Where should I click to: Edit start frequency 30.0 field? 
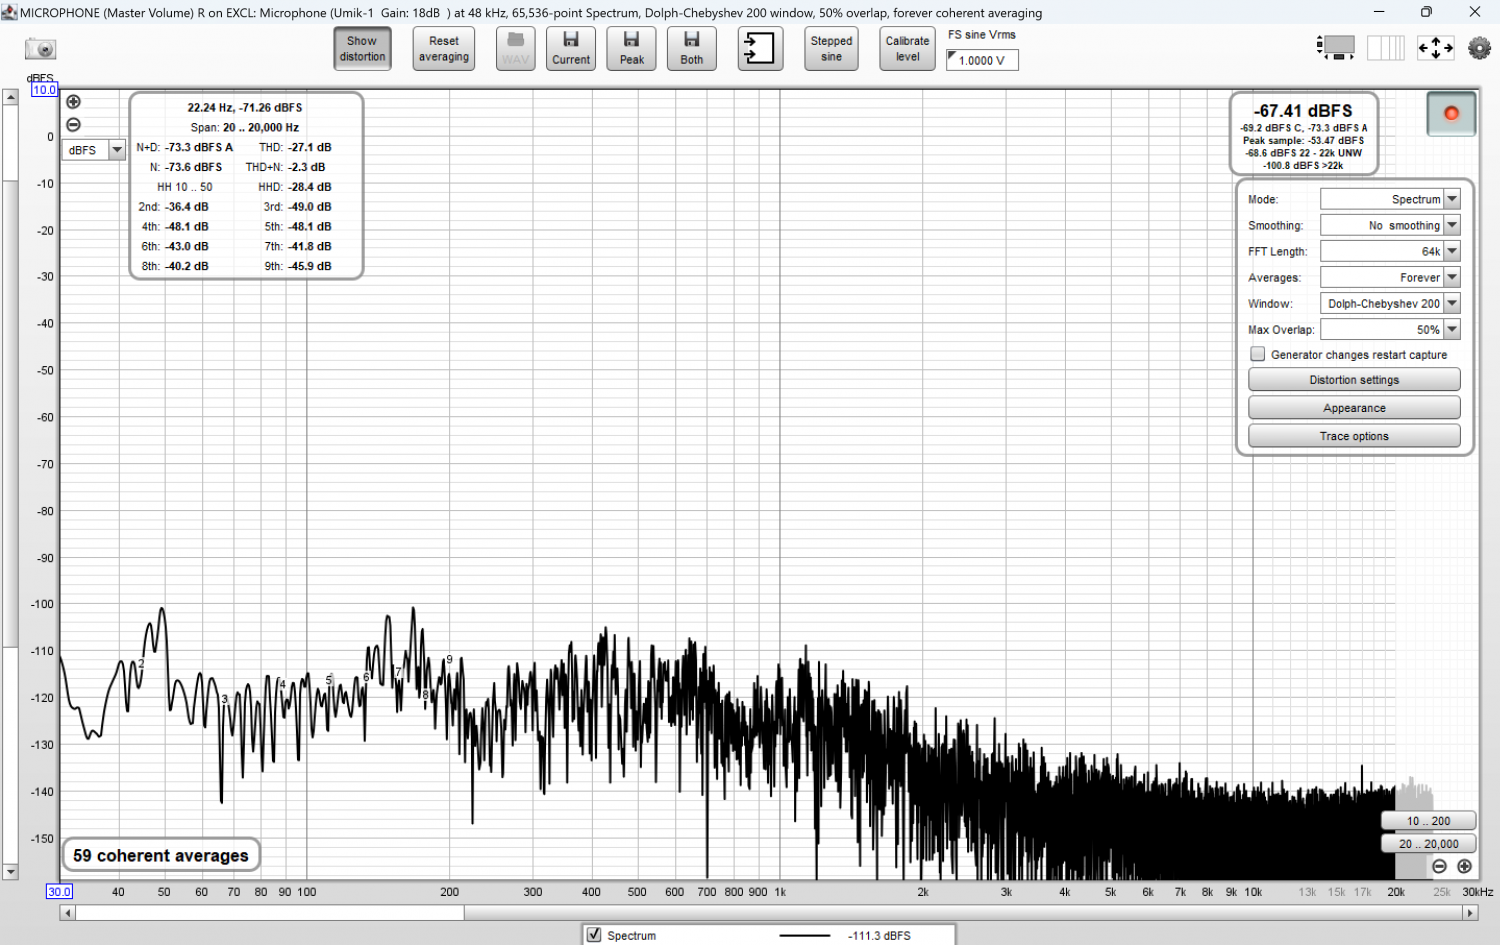coord(59,892)
